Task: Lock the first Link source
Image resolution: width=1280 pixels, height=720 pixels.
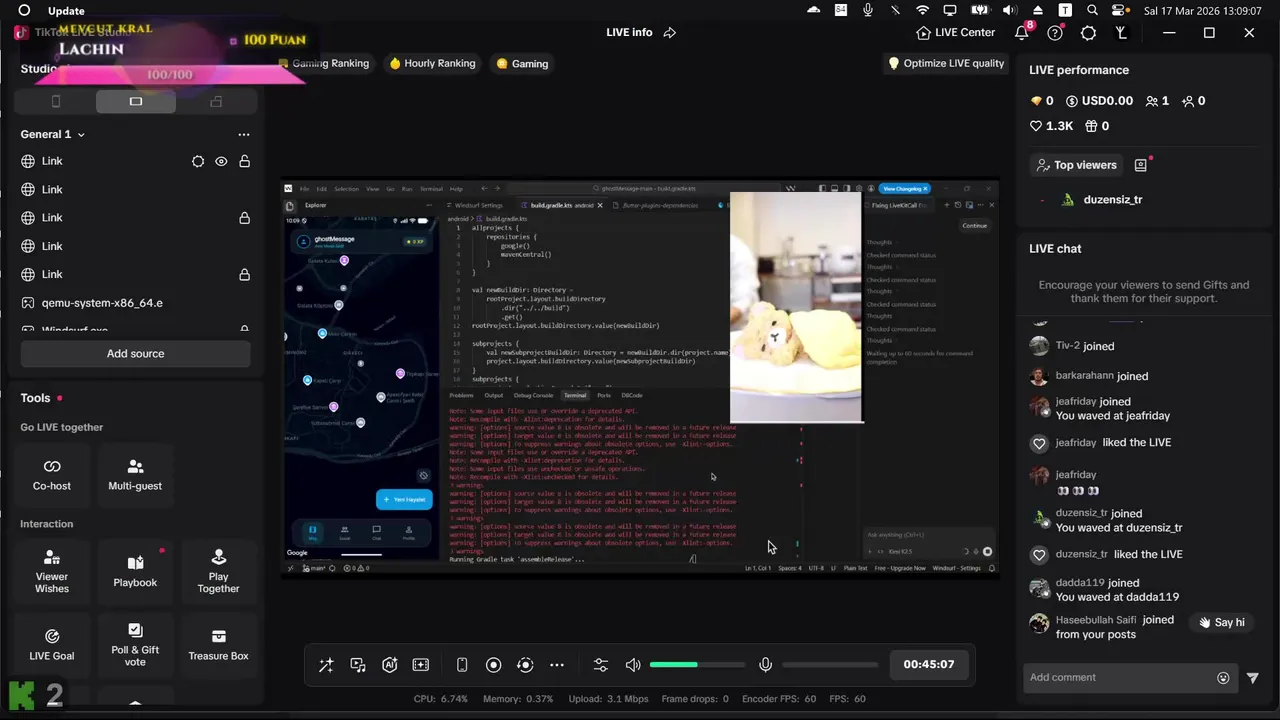Action: click(x=244, y=161)
